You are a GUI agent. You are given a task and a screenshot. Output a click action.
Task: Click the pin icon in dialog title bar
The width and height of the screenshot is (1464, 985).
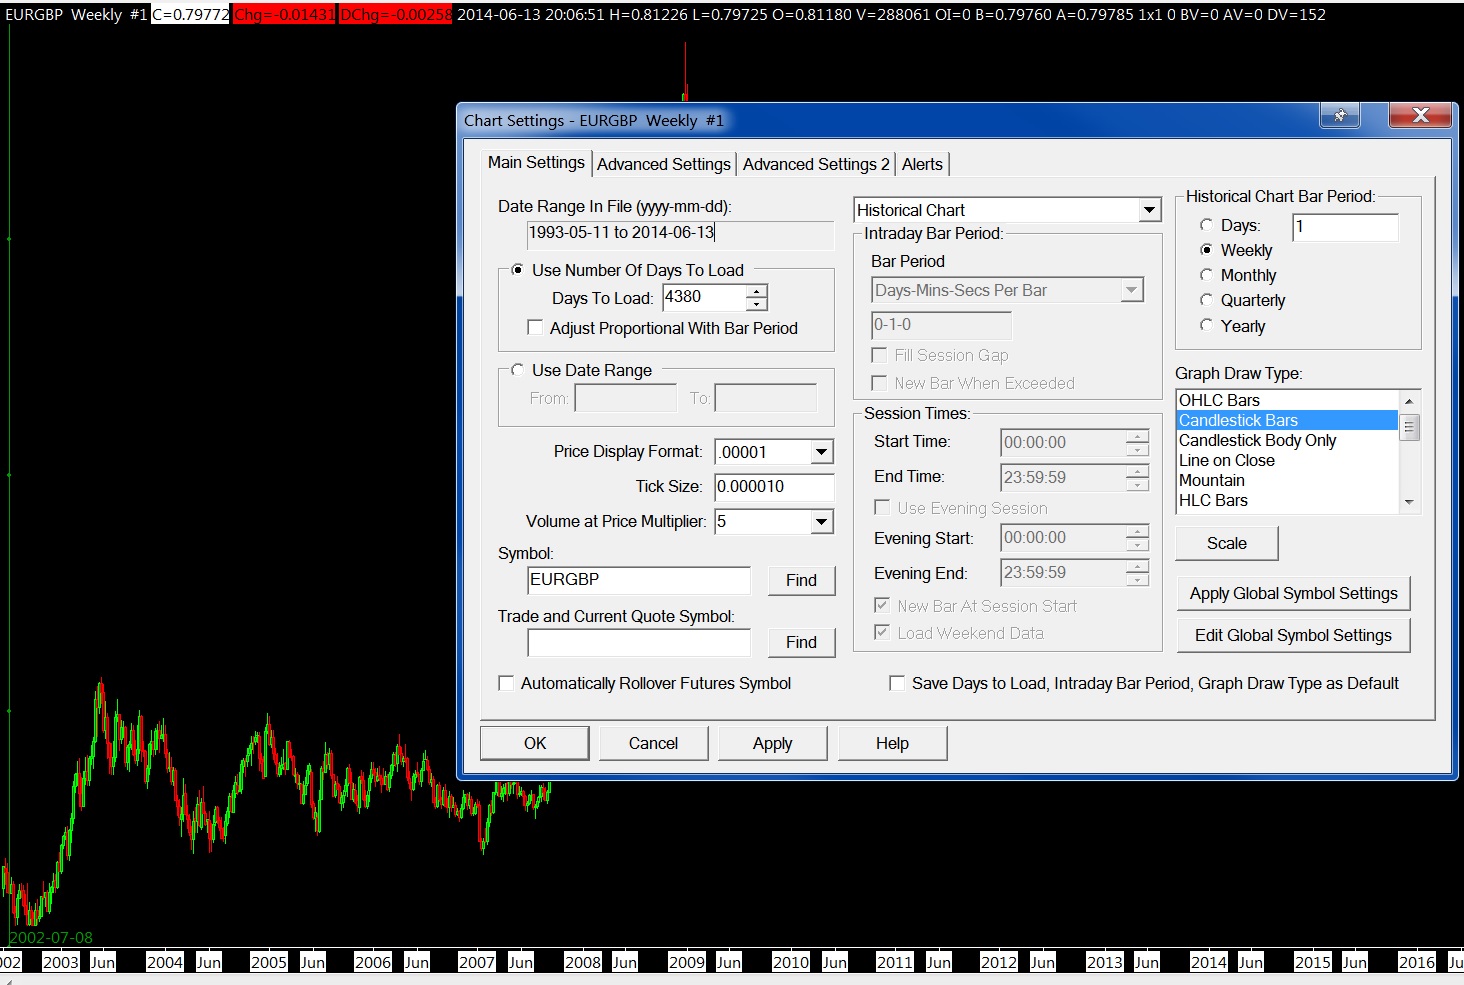(1339, 115)
